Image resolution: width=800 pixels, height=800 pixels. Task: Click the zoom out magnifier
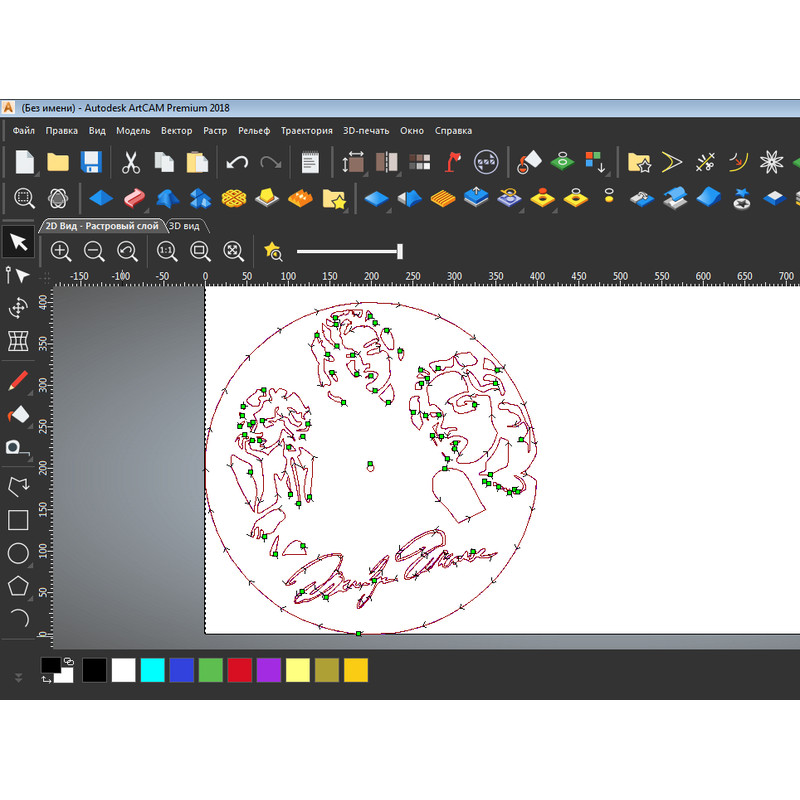tap(94, 251)
